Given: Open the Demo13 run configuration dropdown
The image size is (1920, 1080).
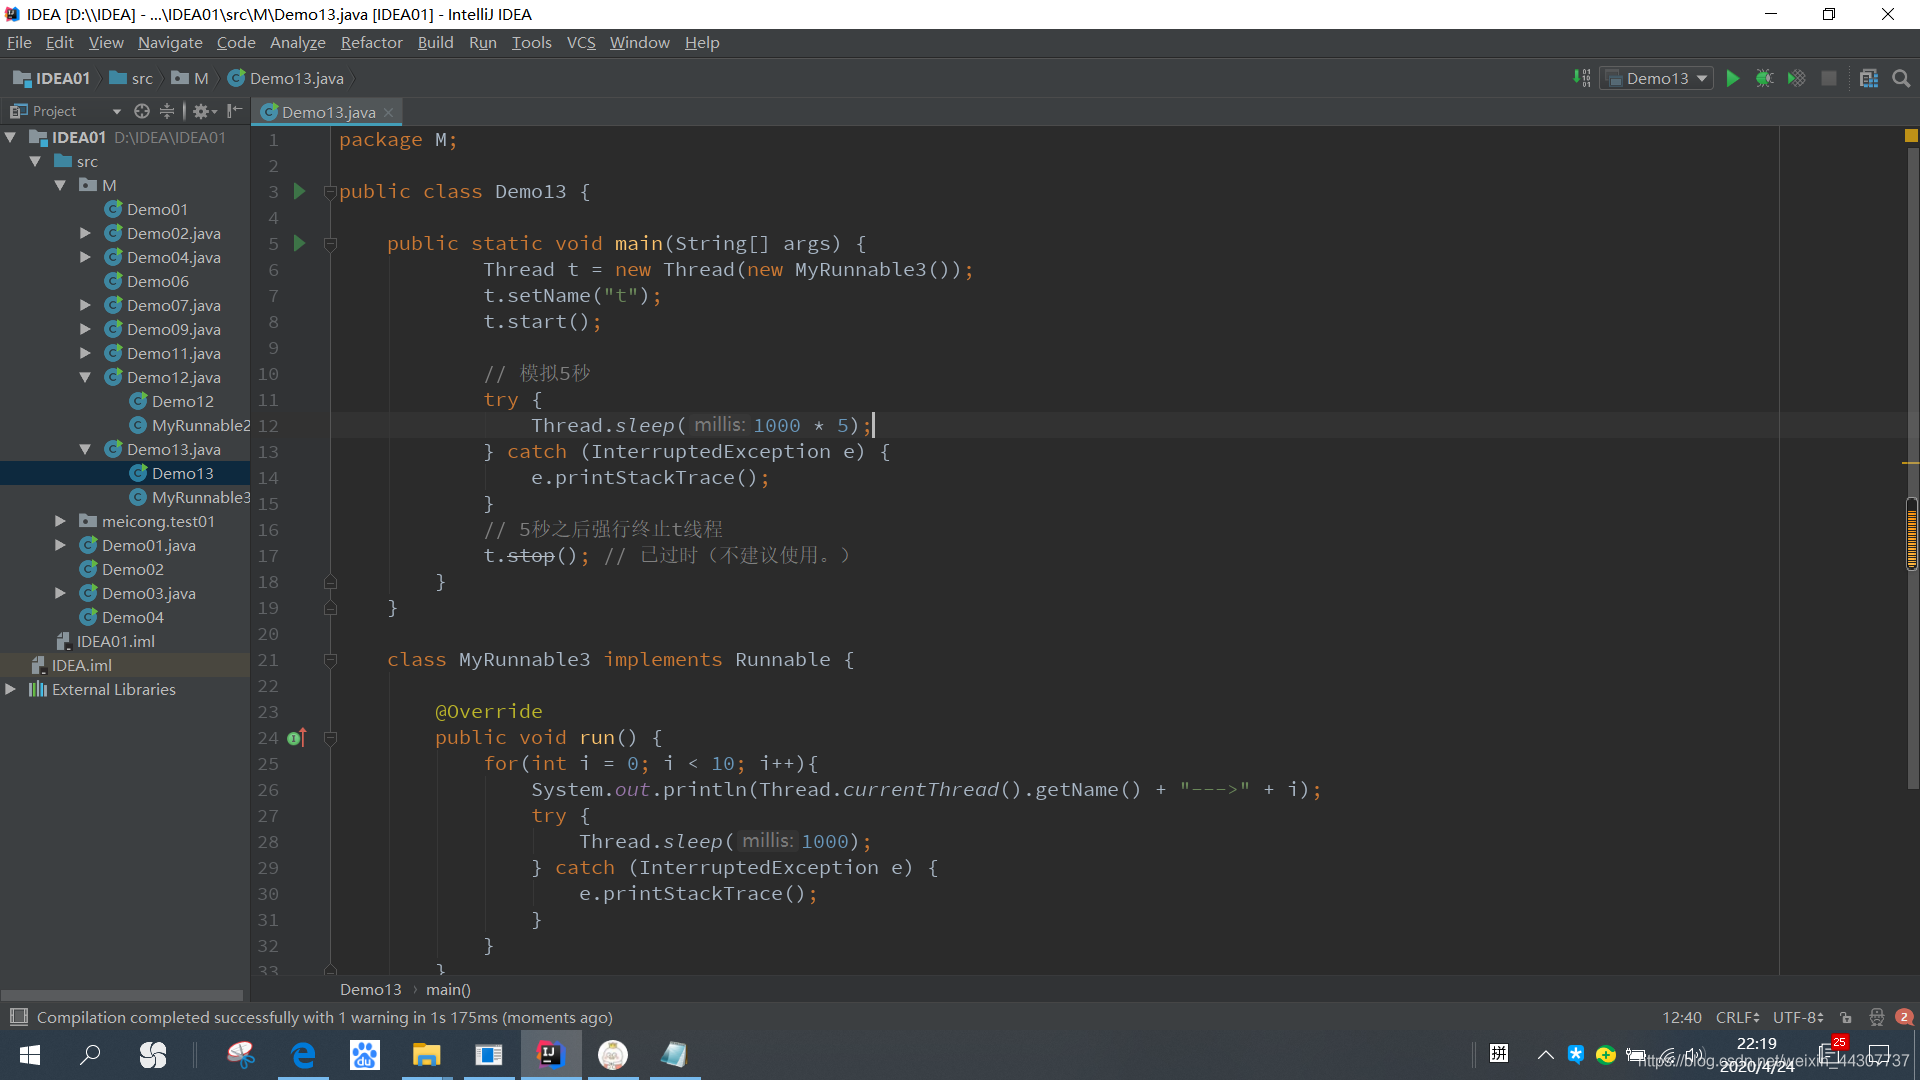Looking at the screenshot, I should click(x=1658, y=78).
